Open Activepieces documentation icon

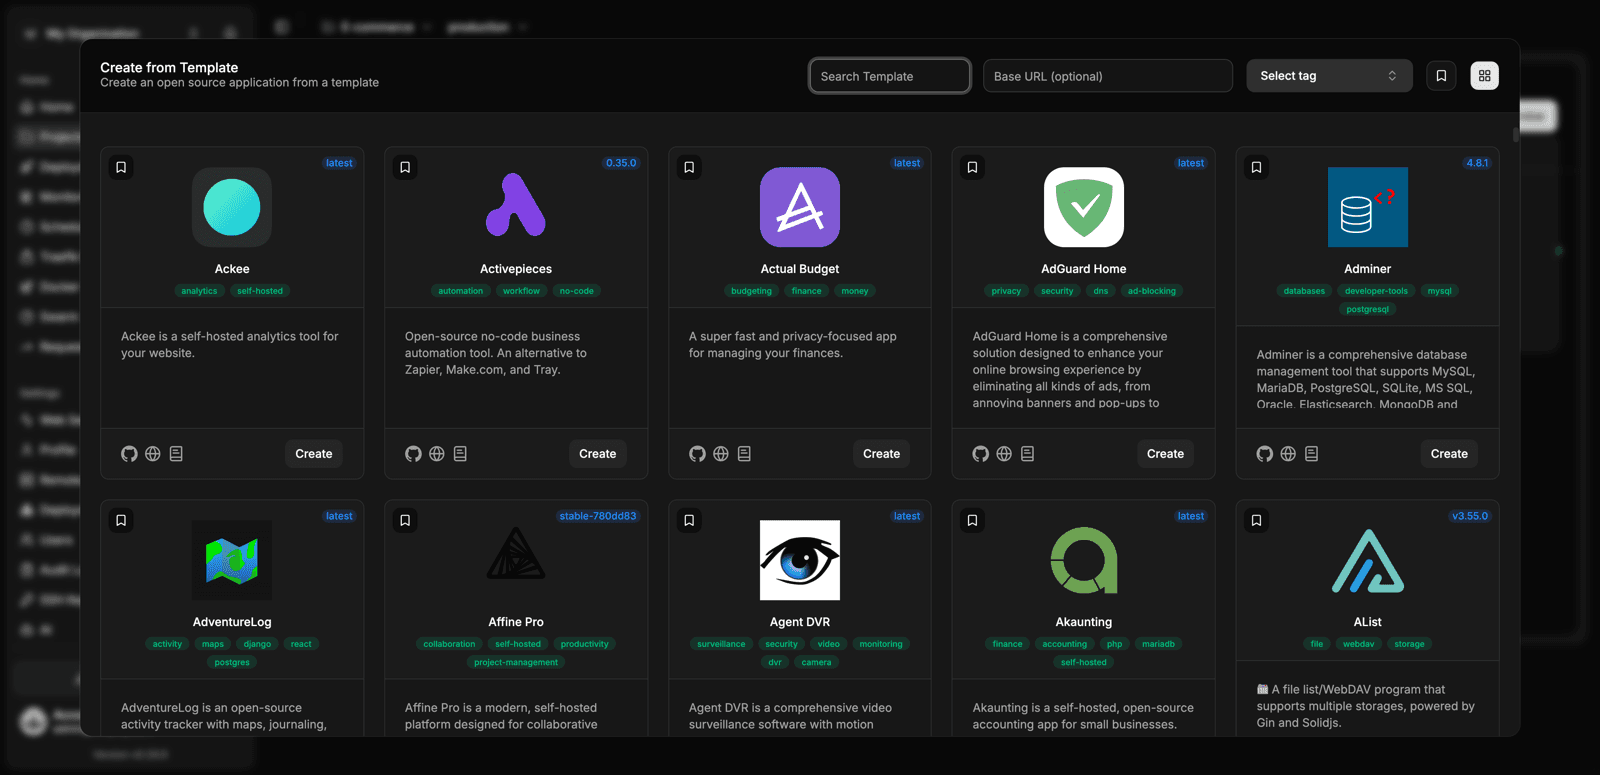coord(460,454)
